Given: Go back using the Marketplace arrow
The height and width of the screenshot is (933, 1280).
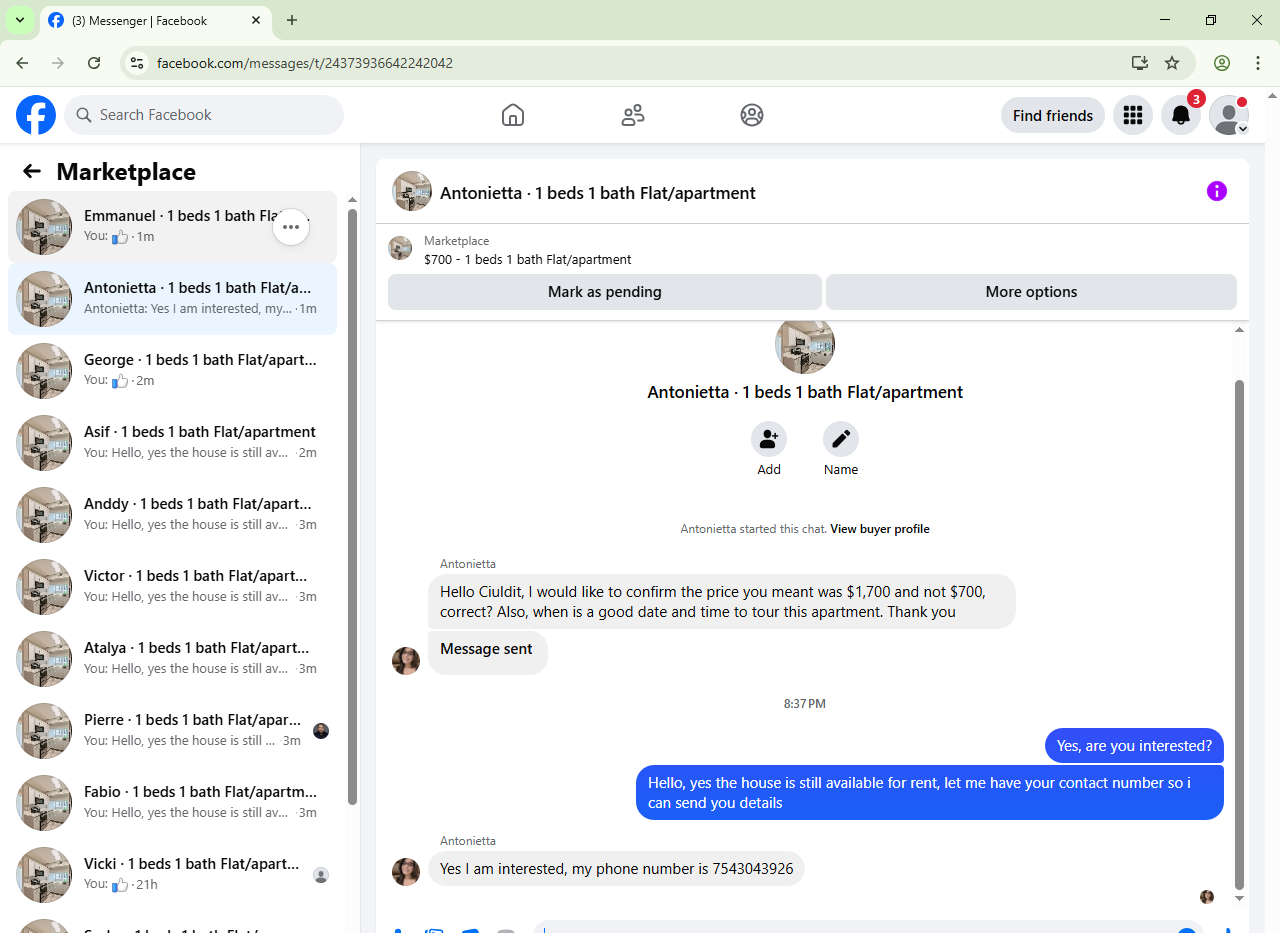Looking at the screenshot, I should (x=32, y=171).
